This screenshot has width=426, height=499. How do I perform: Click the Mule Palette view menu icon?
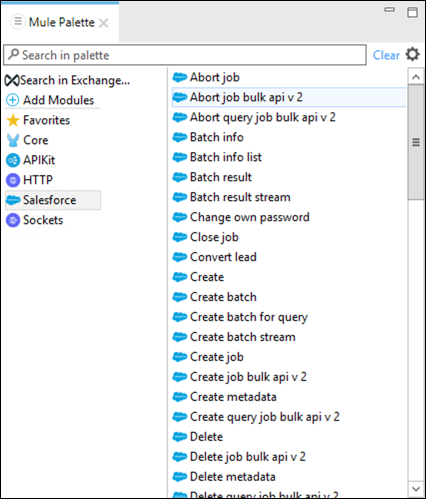pos(18,22)
